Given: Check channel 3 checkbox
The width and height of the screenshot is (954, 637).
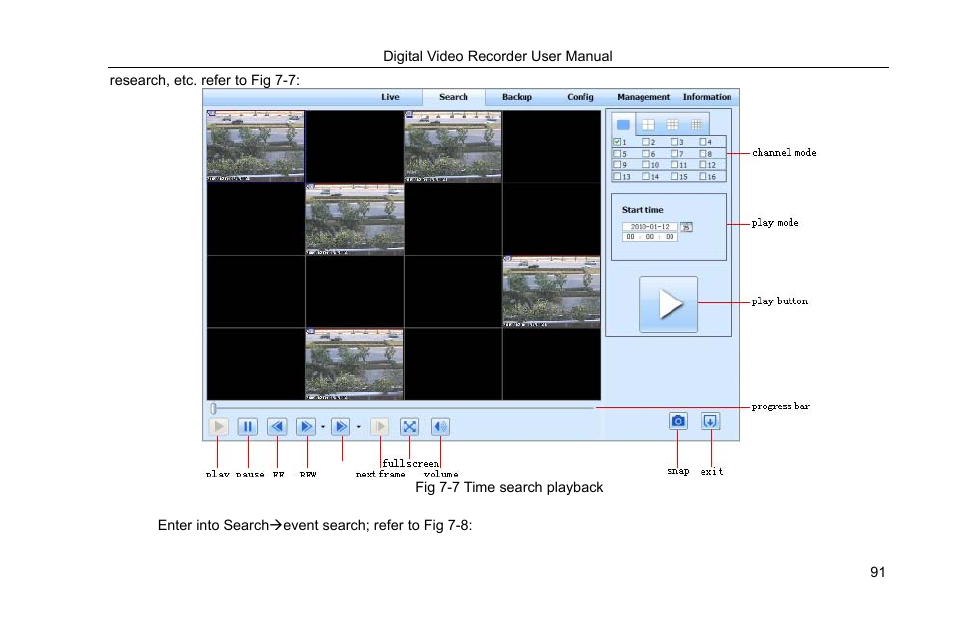Looking at the screenshot, I should (674, 142).
